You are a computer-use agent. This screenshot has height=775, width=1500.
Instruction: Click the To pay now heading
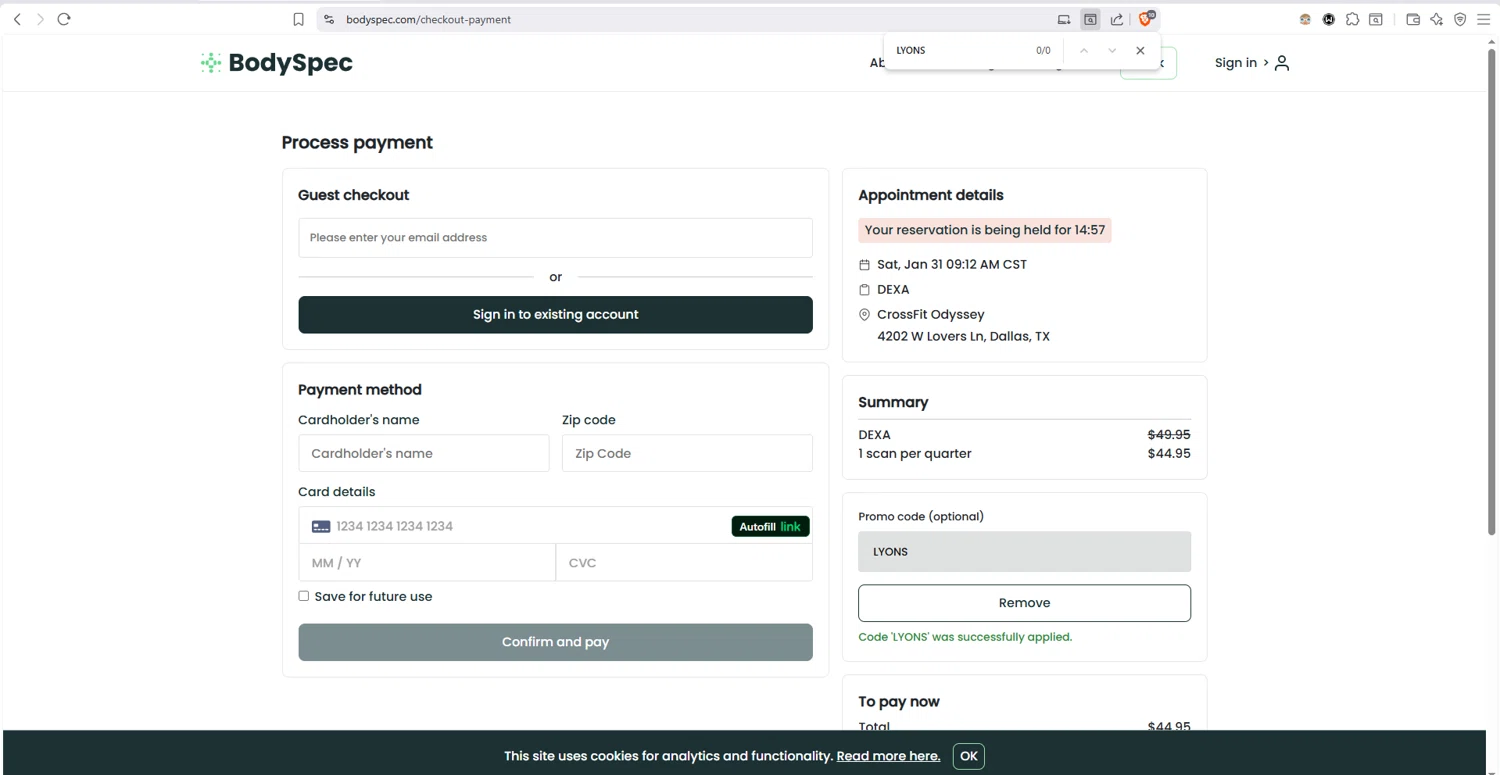(899, 702)
